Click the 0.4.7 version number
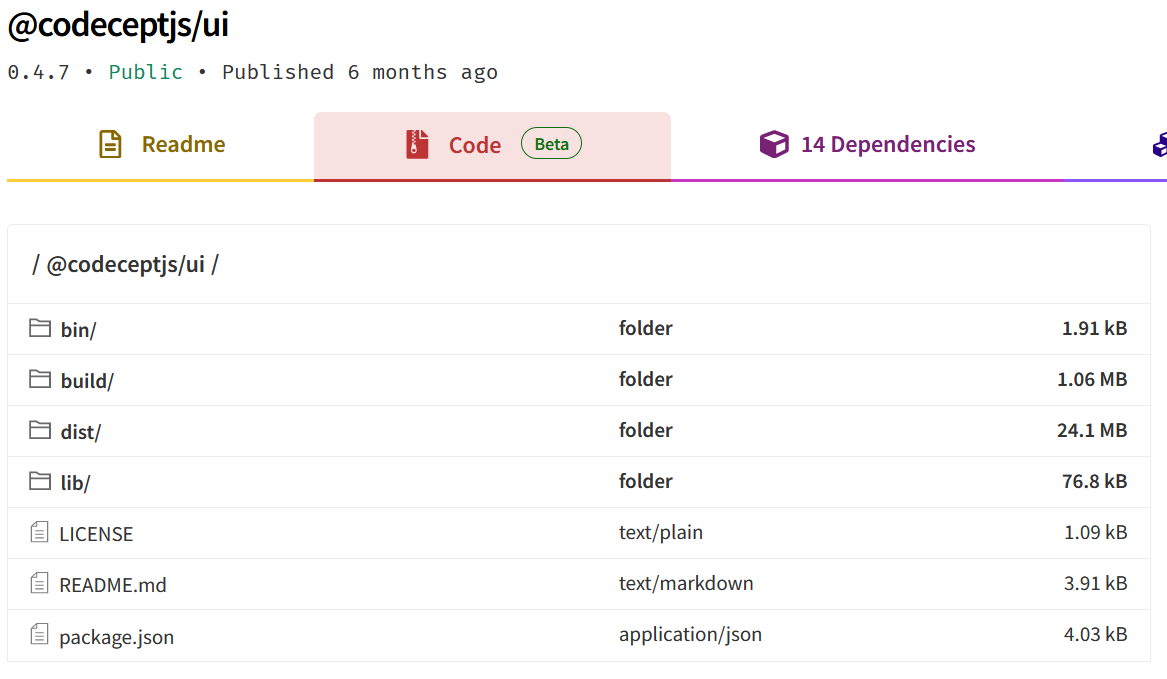 point(39,72)
